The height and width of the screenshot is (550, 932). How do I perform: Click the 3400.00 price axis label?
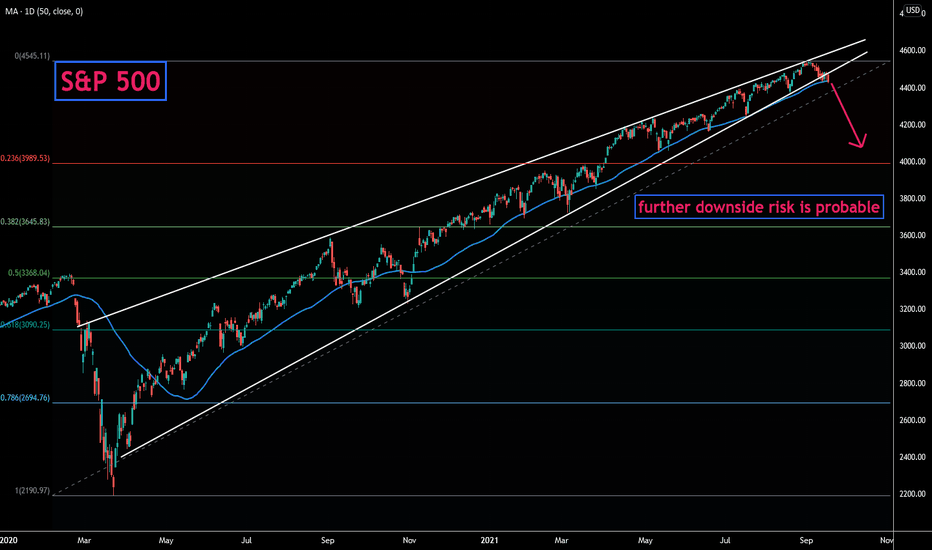click(x=912, y=272)
